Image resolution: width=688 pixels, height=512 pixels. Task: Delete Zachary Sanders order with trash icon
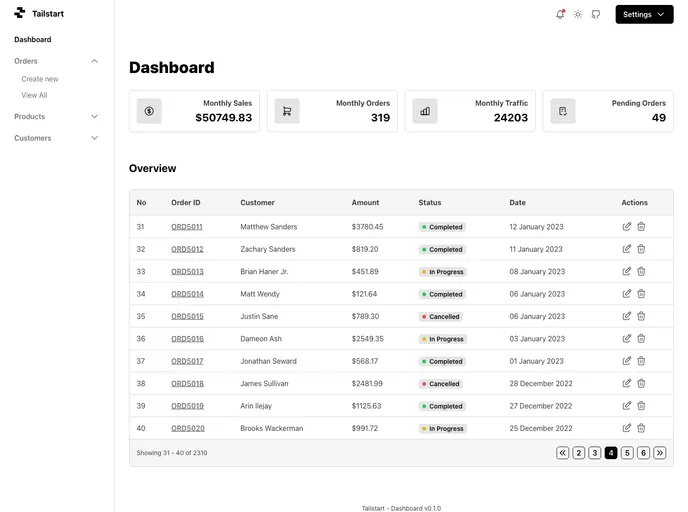[x=641, y=249]
